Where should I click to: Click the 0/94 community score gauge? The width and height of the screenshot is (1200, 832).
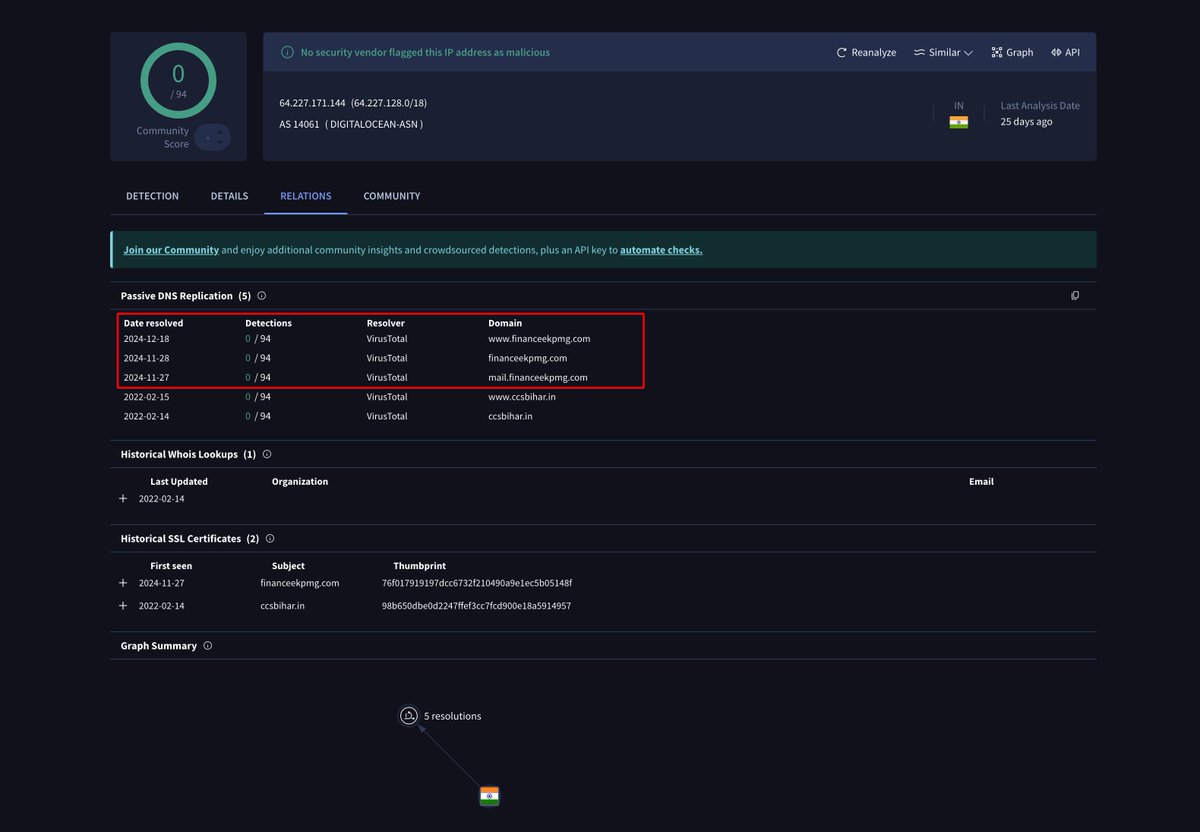(178, 80)
